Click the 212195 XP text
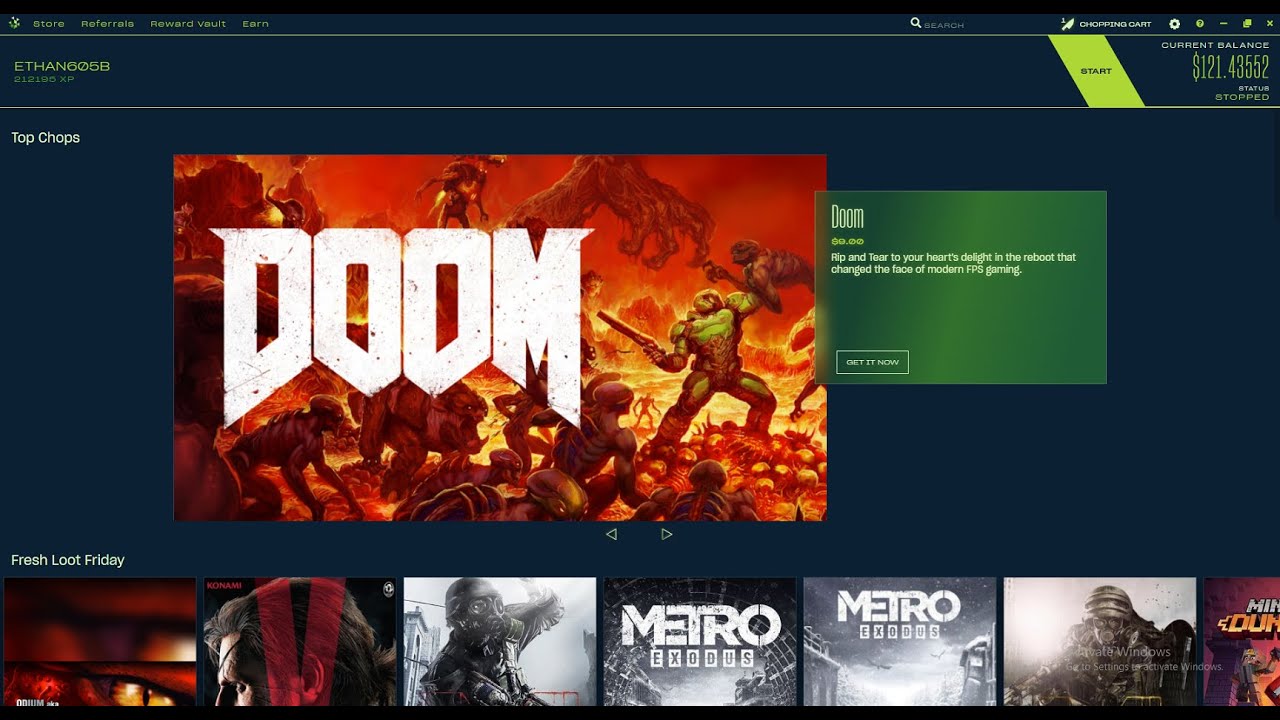 (44, 80)
